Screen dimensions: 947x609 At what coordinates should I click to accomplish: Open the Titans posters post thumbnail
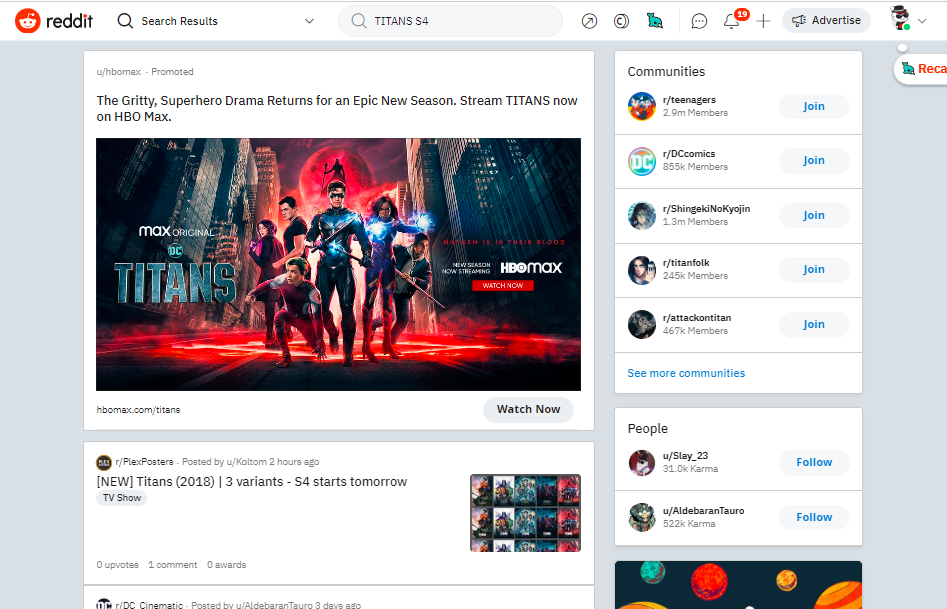click(525, 513)
